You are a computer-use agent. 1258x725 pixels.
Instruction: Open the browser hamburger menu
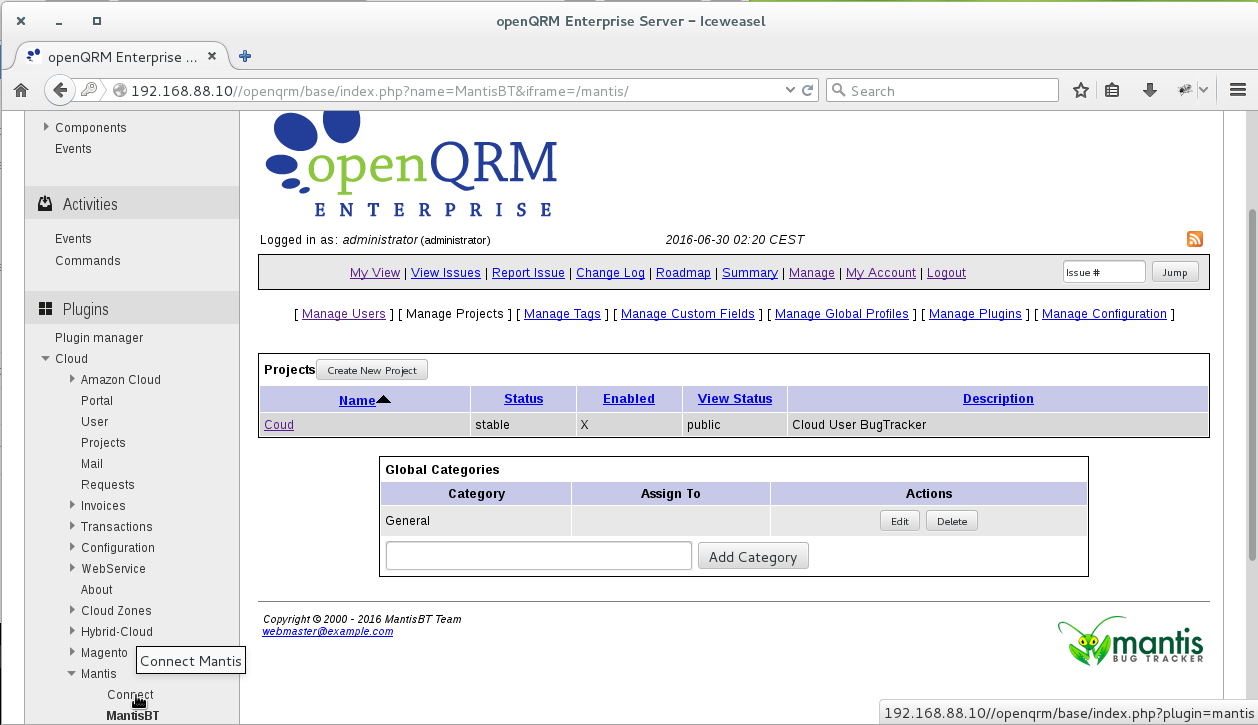1237,90
